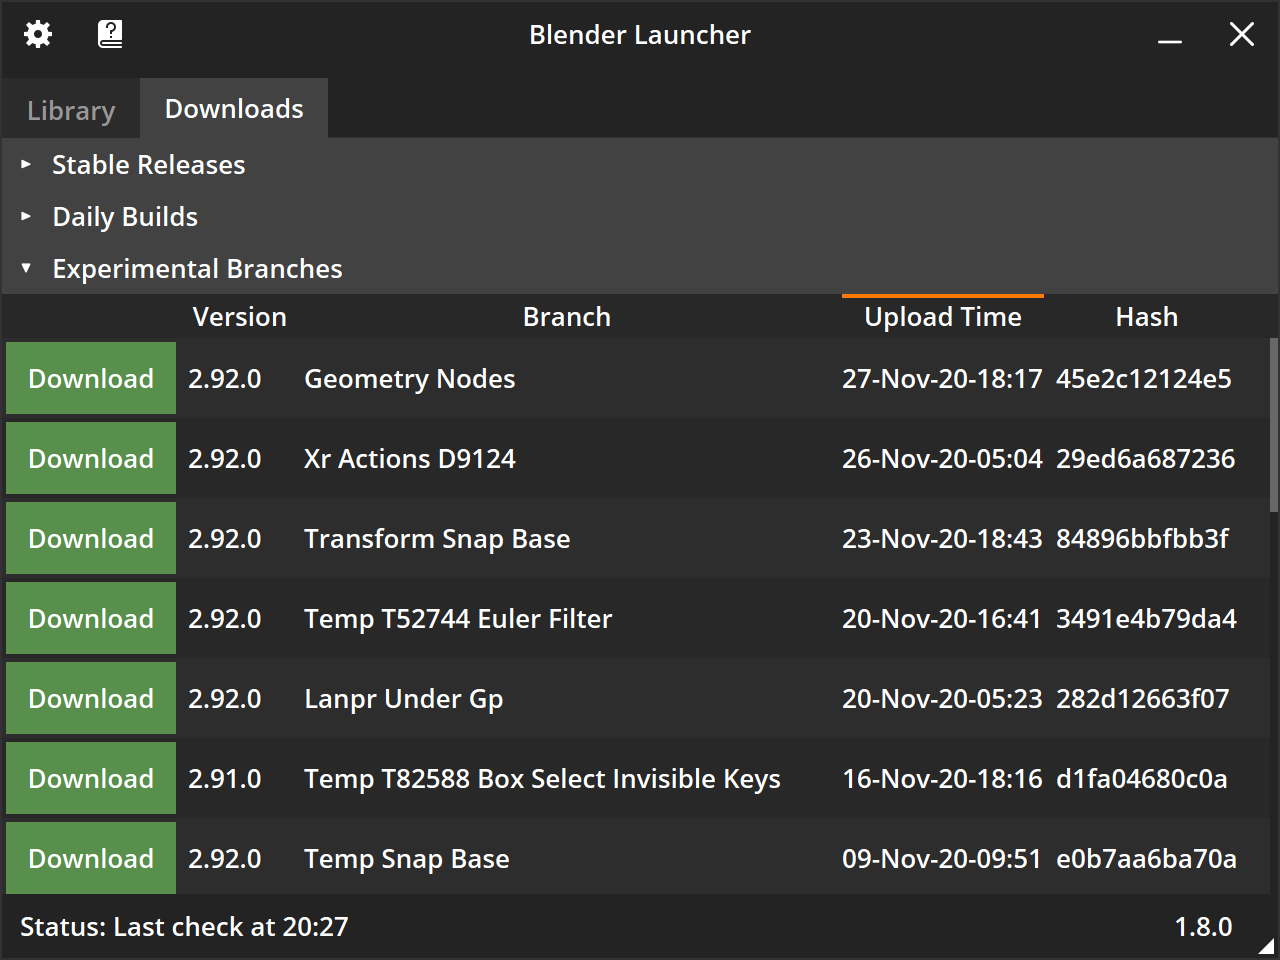Click the window resize grip corner
1280x960 pixels.
click(x=1267, y=946)
